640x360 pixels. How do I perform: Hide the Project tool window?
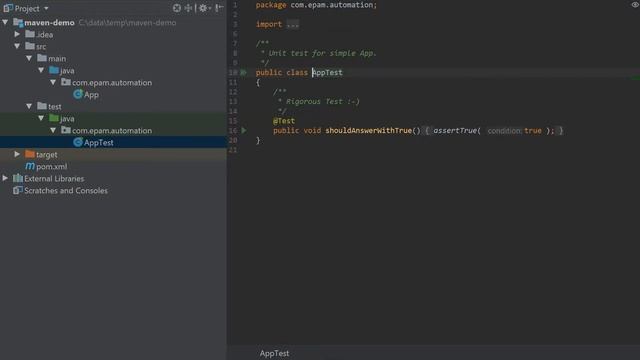pyautogui.click(x=219, y=8)
